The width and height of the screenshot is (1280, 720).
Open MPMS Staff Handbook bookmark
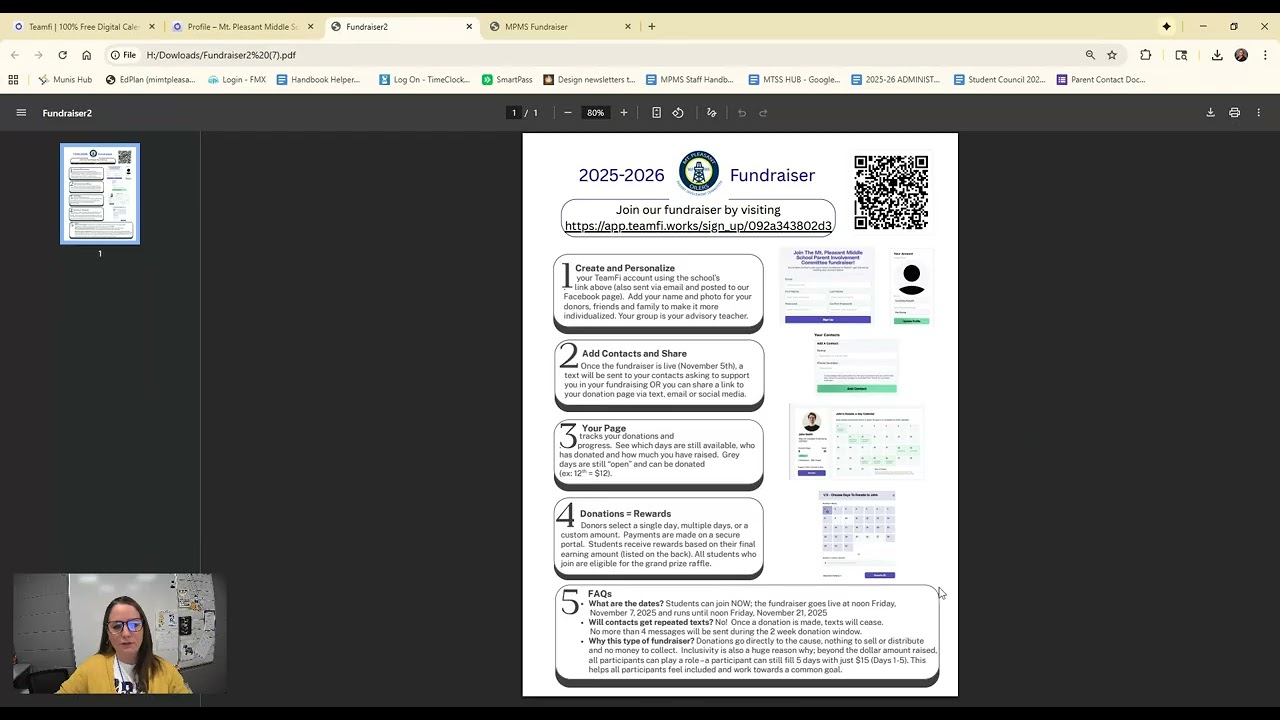690,80
